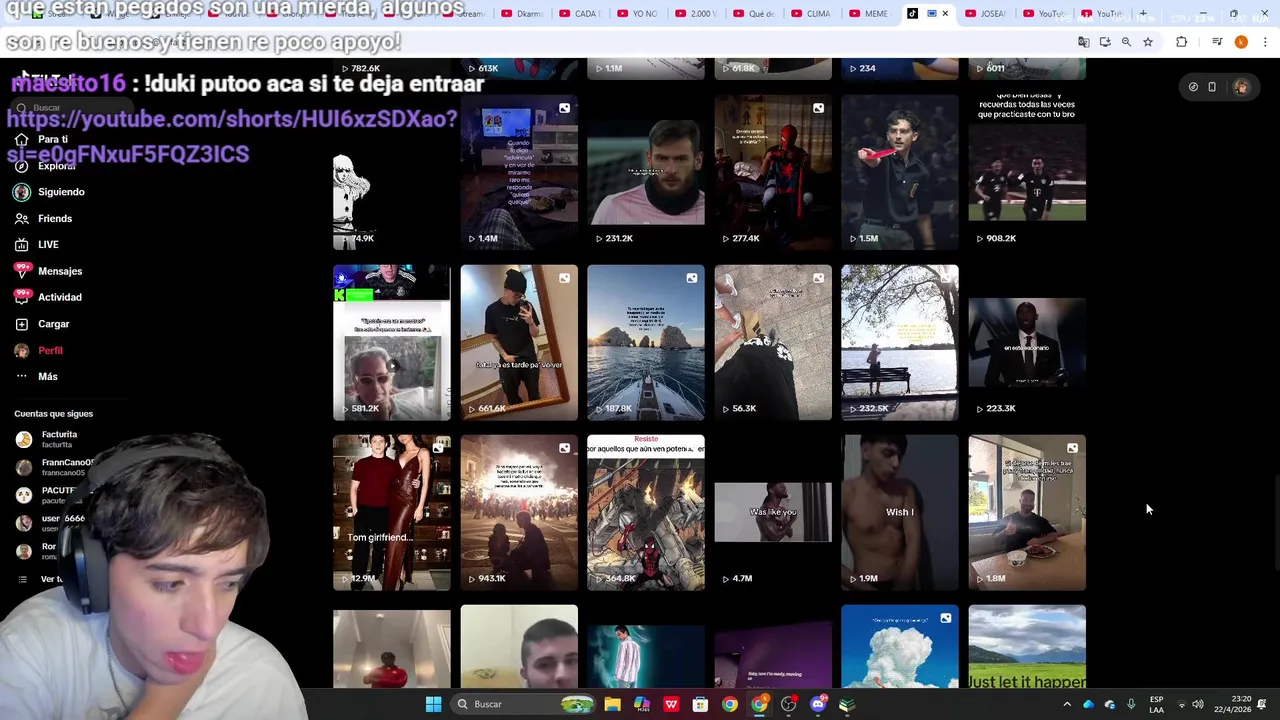Open Windows Start menu
Viewport: 1280px width, 720px height.
(433, 704)
